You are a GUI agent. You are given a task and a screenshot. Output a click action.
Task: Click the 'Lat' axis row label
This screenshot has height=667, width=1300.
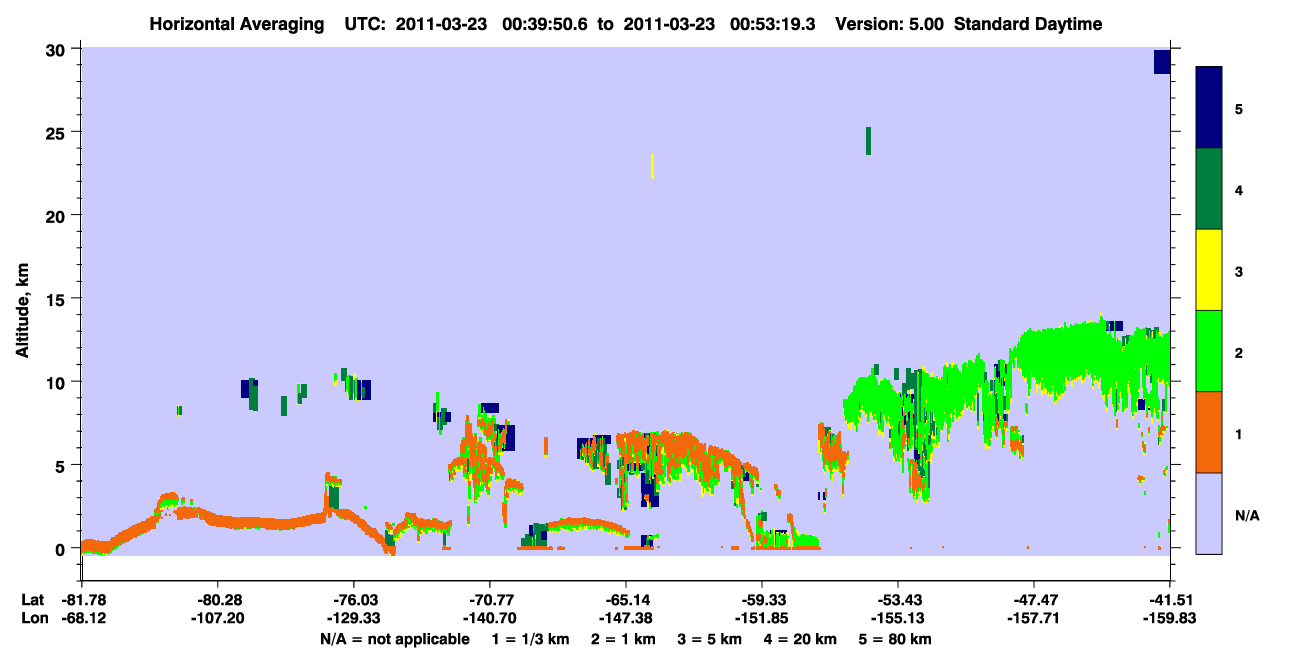click(x=33, y=600)
